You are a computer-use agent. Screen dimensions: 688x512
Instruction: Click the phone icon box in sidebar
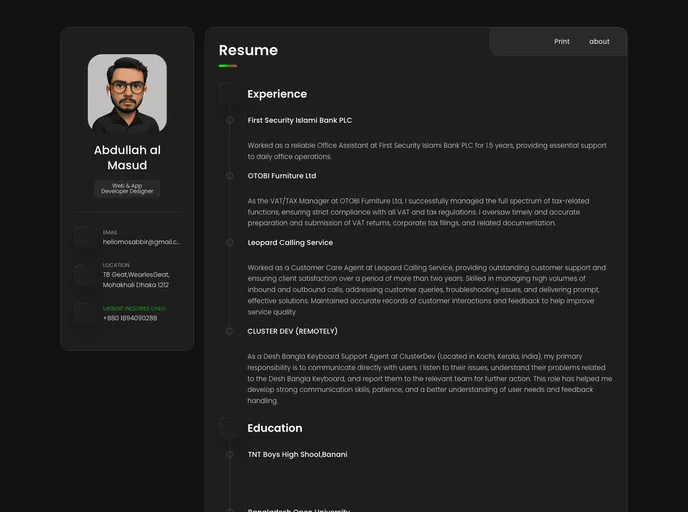(x=85, y=313)
